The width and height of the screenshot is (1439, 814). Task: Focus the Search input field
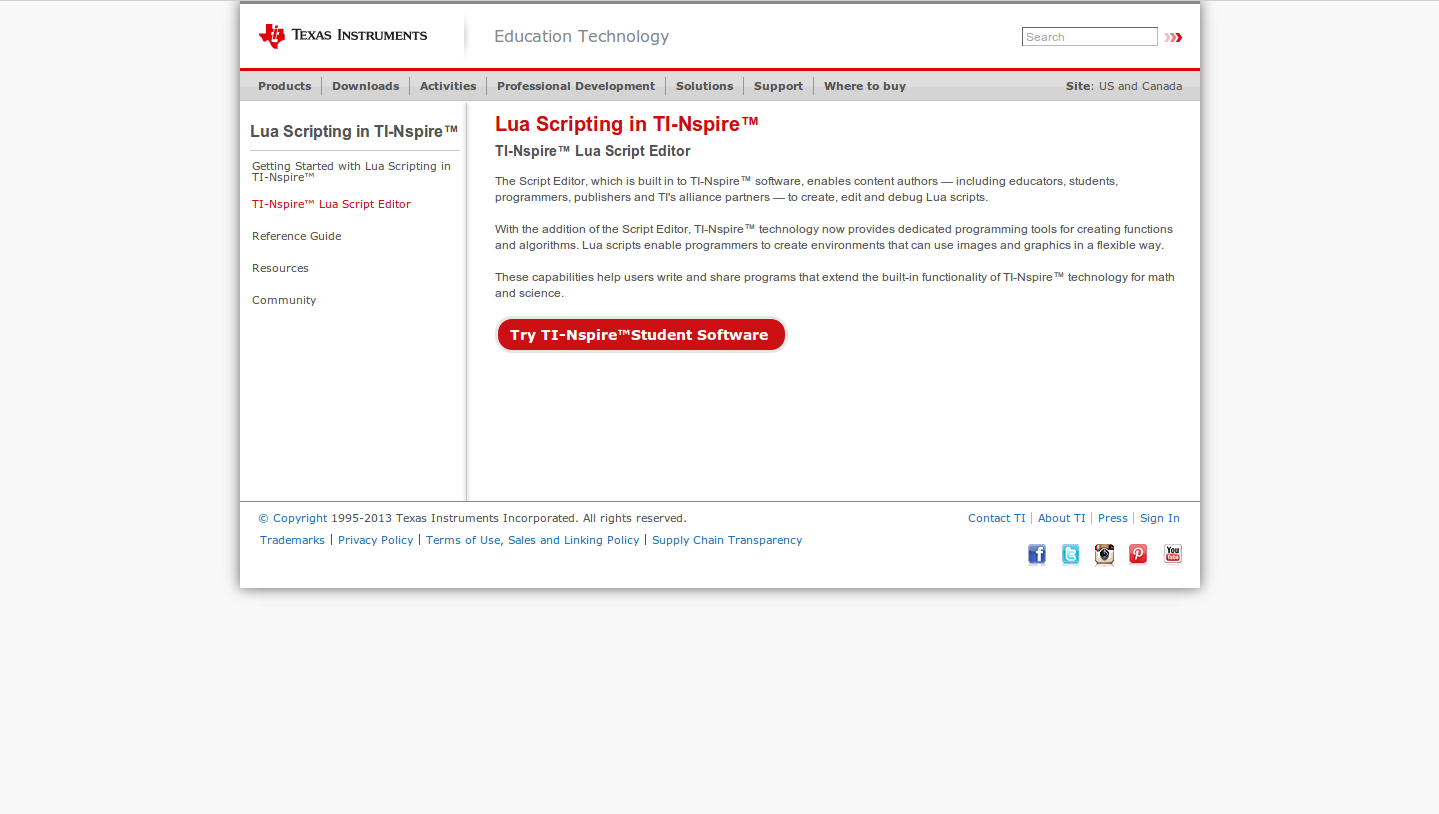coord(1089,37)
